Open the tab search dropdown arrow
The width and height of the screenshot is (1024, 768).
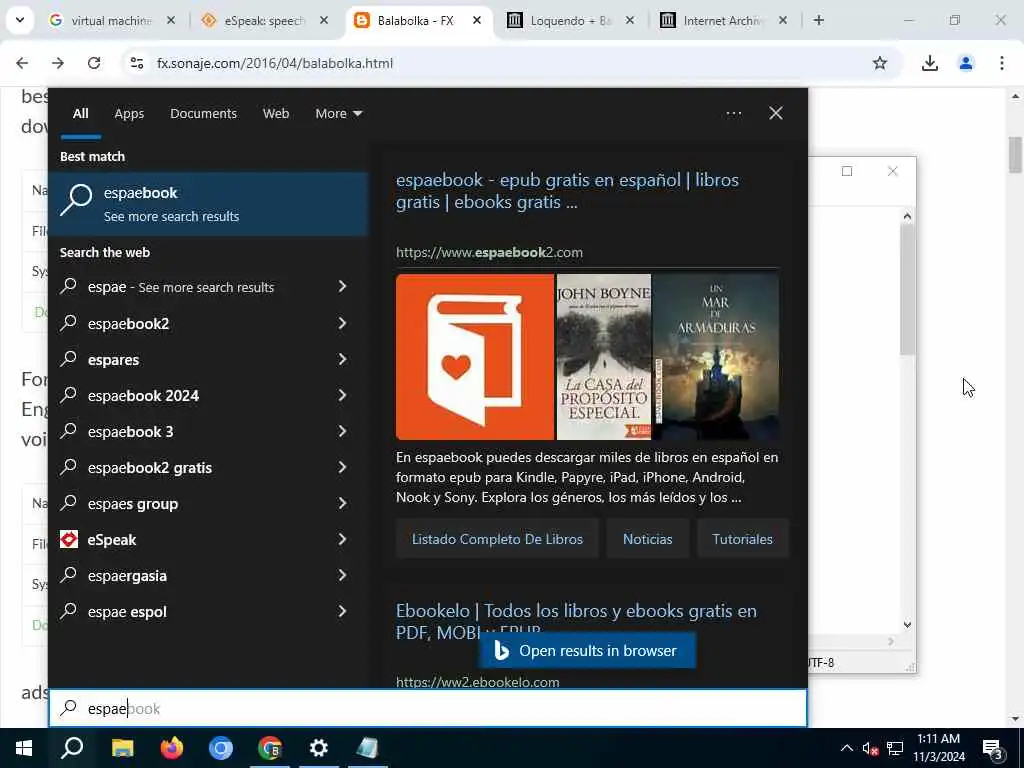(20, 20)
